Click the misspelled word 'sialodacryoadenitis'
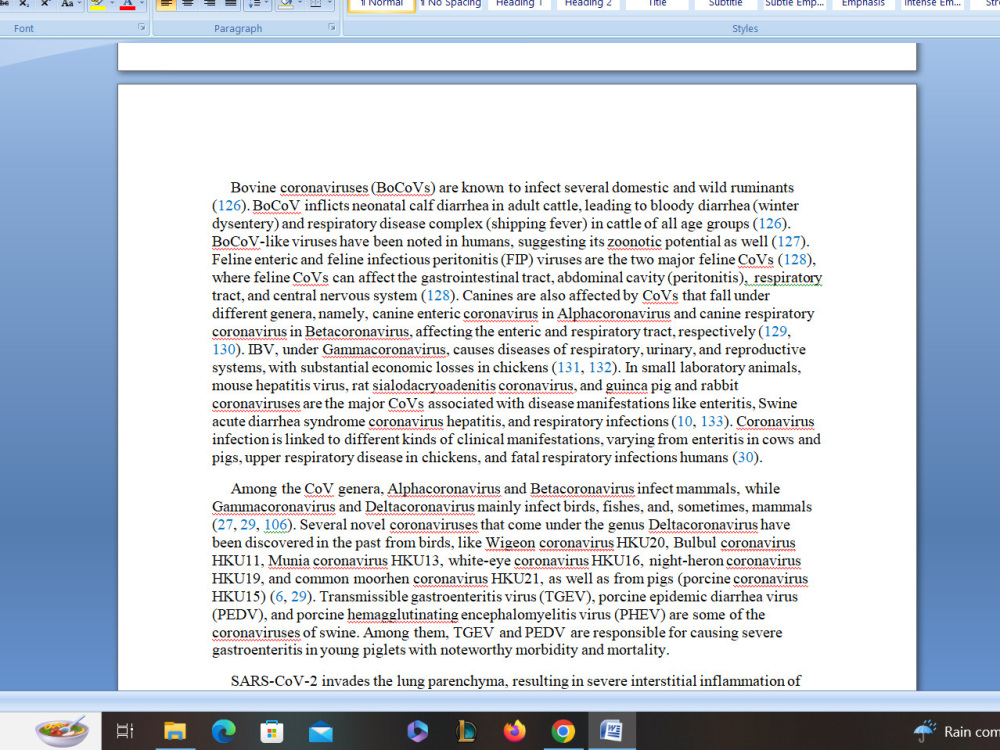Image resolution: width=1000 pixels, height=750 pixels. click(x=434, y=386)
